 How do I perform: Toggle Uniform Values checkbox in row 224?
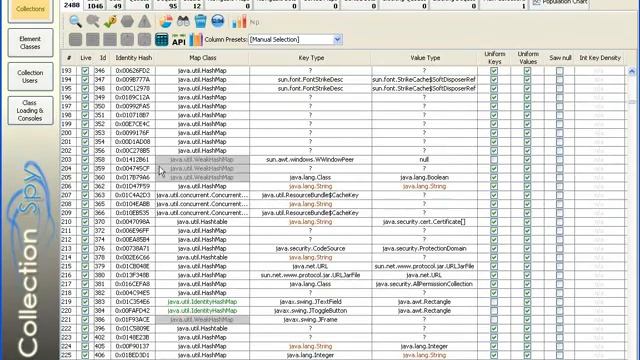pos(527,346)
